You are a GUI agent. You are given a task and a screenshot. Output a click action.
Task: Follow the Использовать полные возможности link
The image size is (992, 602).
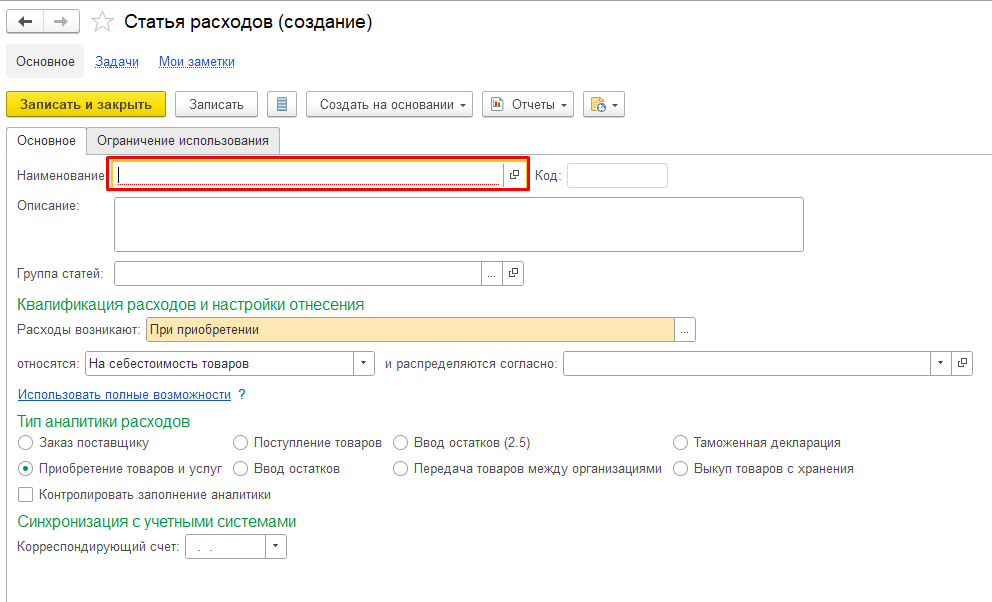coord(124,395)
